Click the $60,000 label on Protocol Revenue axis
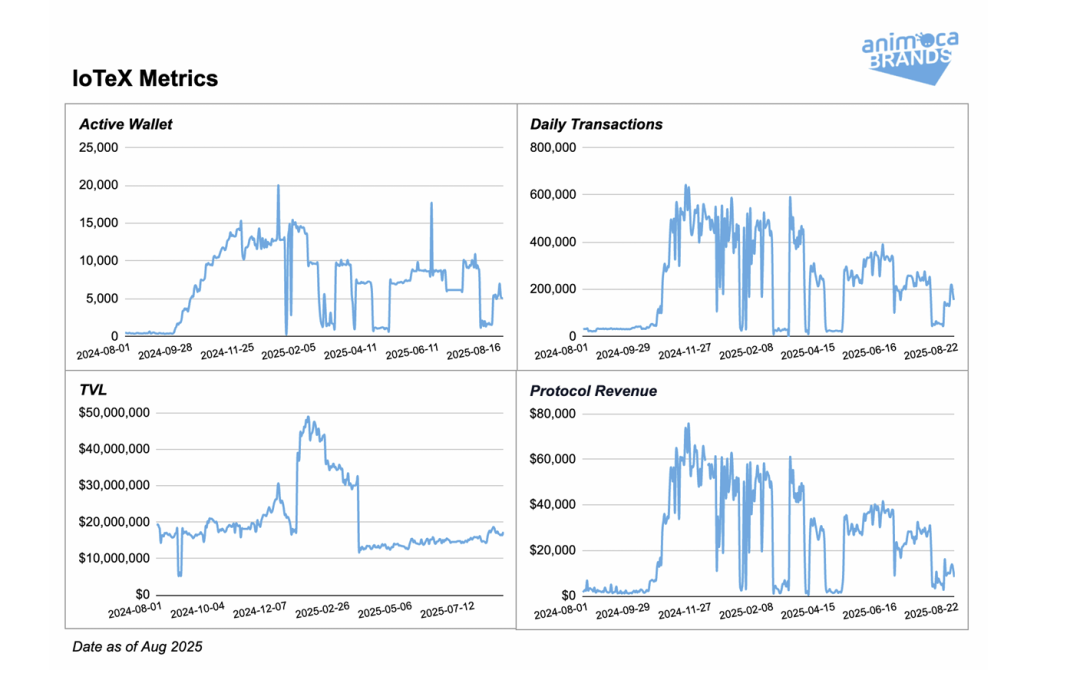This screenshot has width=1080, height=680. 551,459
